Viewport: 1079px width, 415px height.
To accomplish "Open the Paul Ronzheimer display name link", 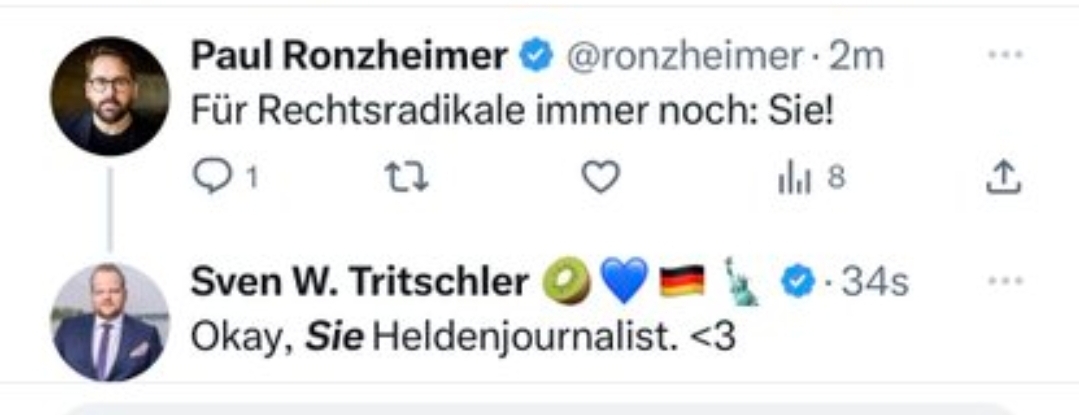I will 349,57.
